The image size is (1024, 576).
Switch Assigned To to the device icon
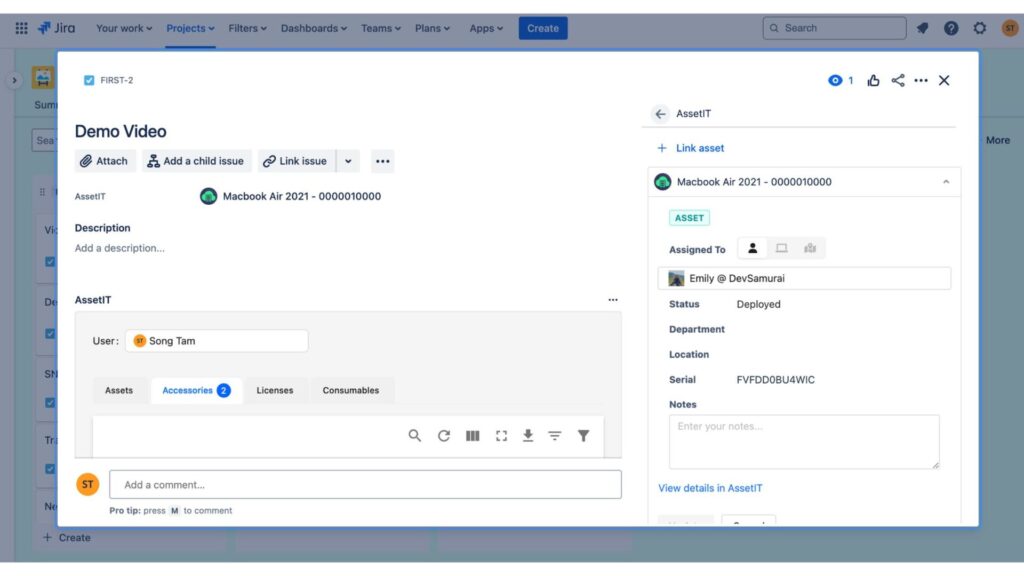pos(781,247)
